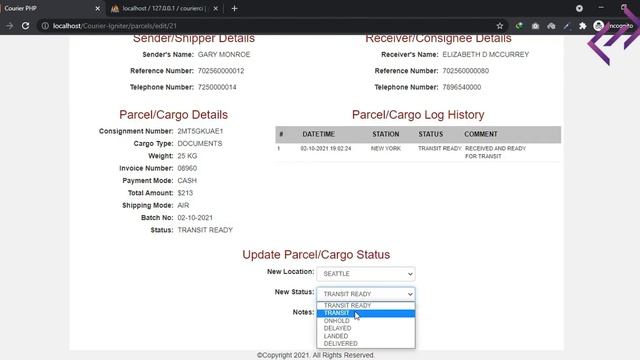Screen dimensions: 640x360
Task: Choose DELIVERED from the status list
Action: (x=366, y=344)
